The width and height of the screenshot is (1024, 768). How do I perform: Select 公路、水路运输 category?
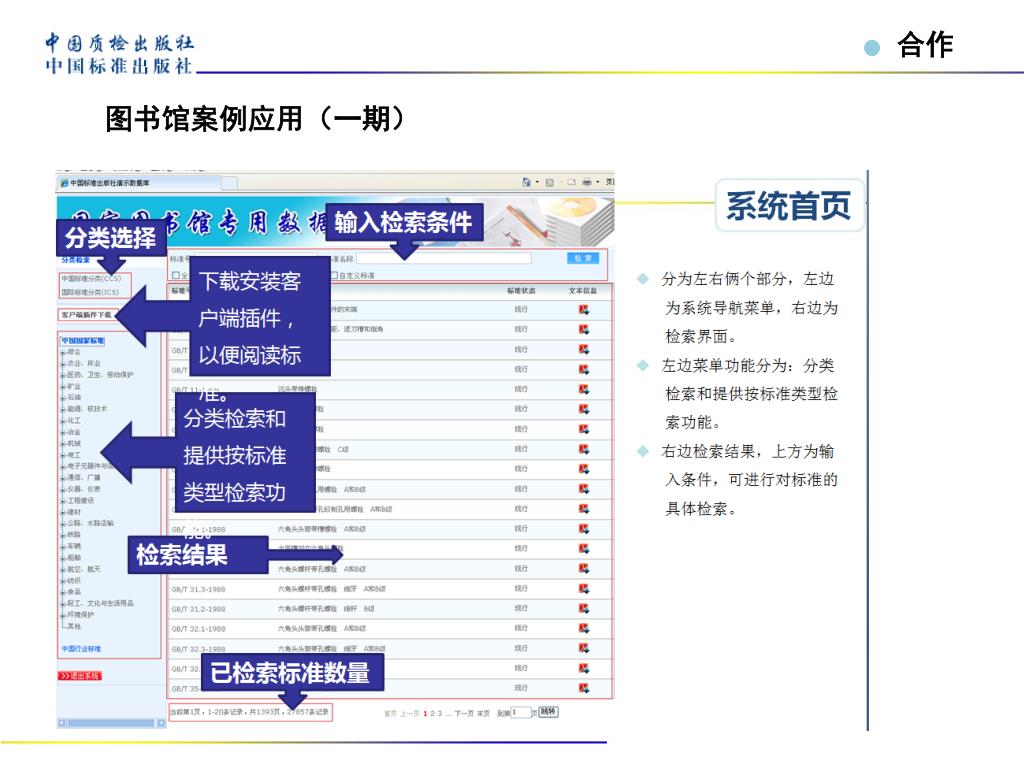[90, 523]
